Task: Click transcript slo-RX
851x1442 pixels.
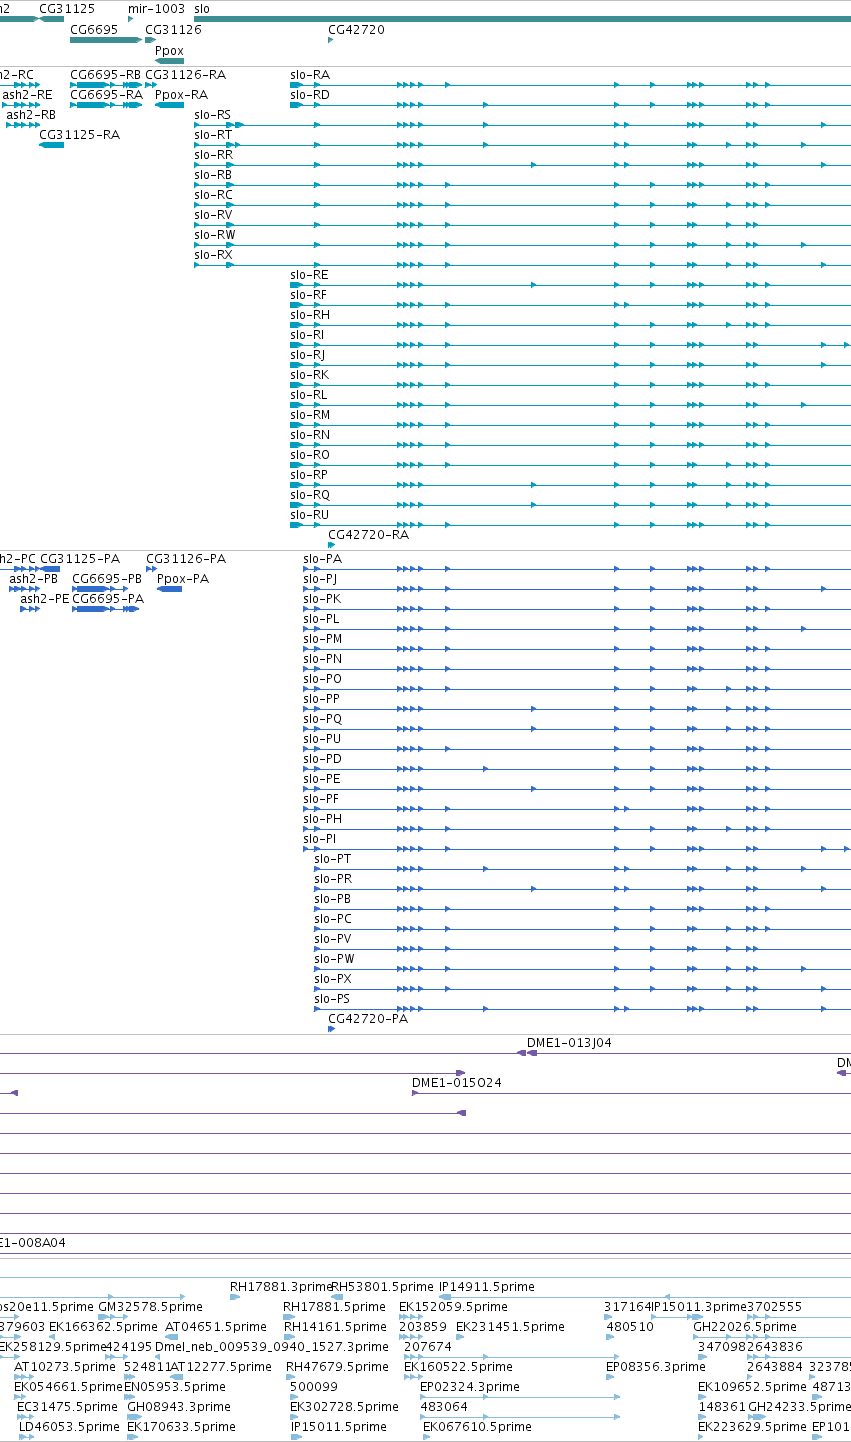Action: click(x=213, y=255)
